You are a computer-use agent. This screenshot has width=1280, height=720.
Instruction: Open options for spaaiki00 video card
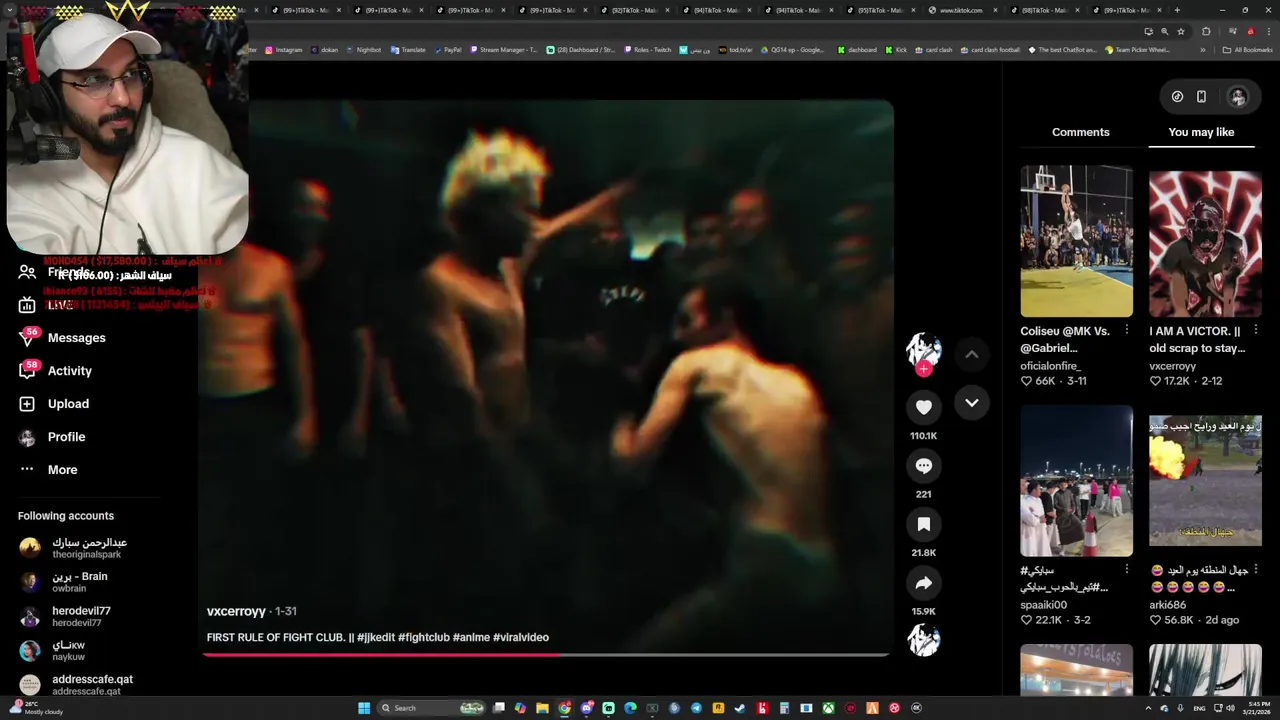(1127, 569)
